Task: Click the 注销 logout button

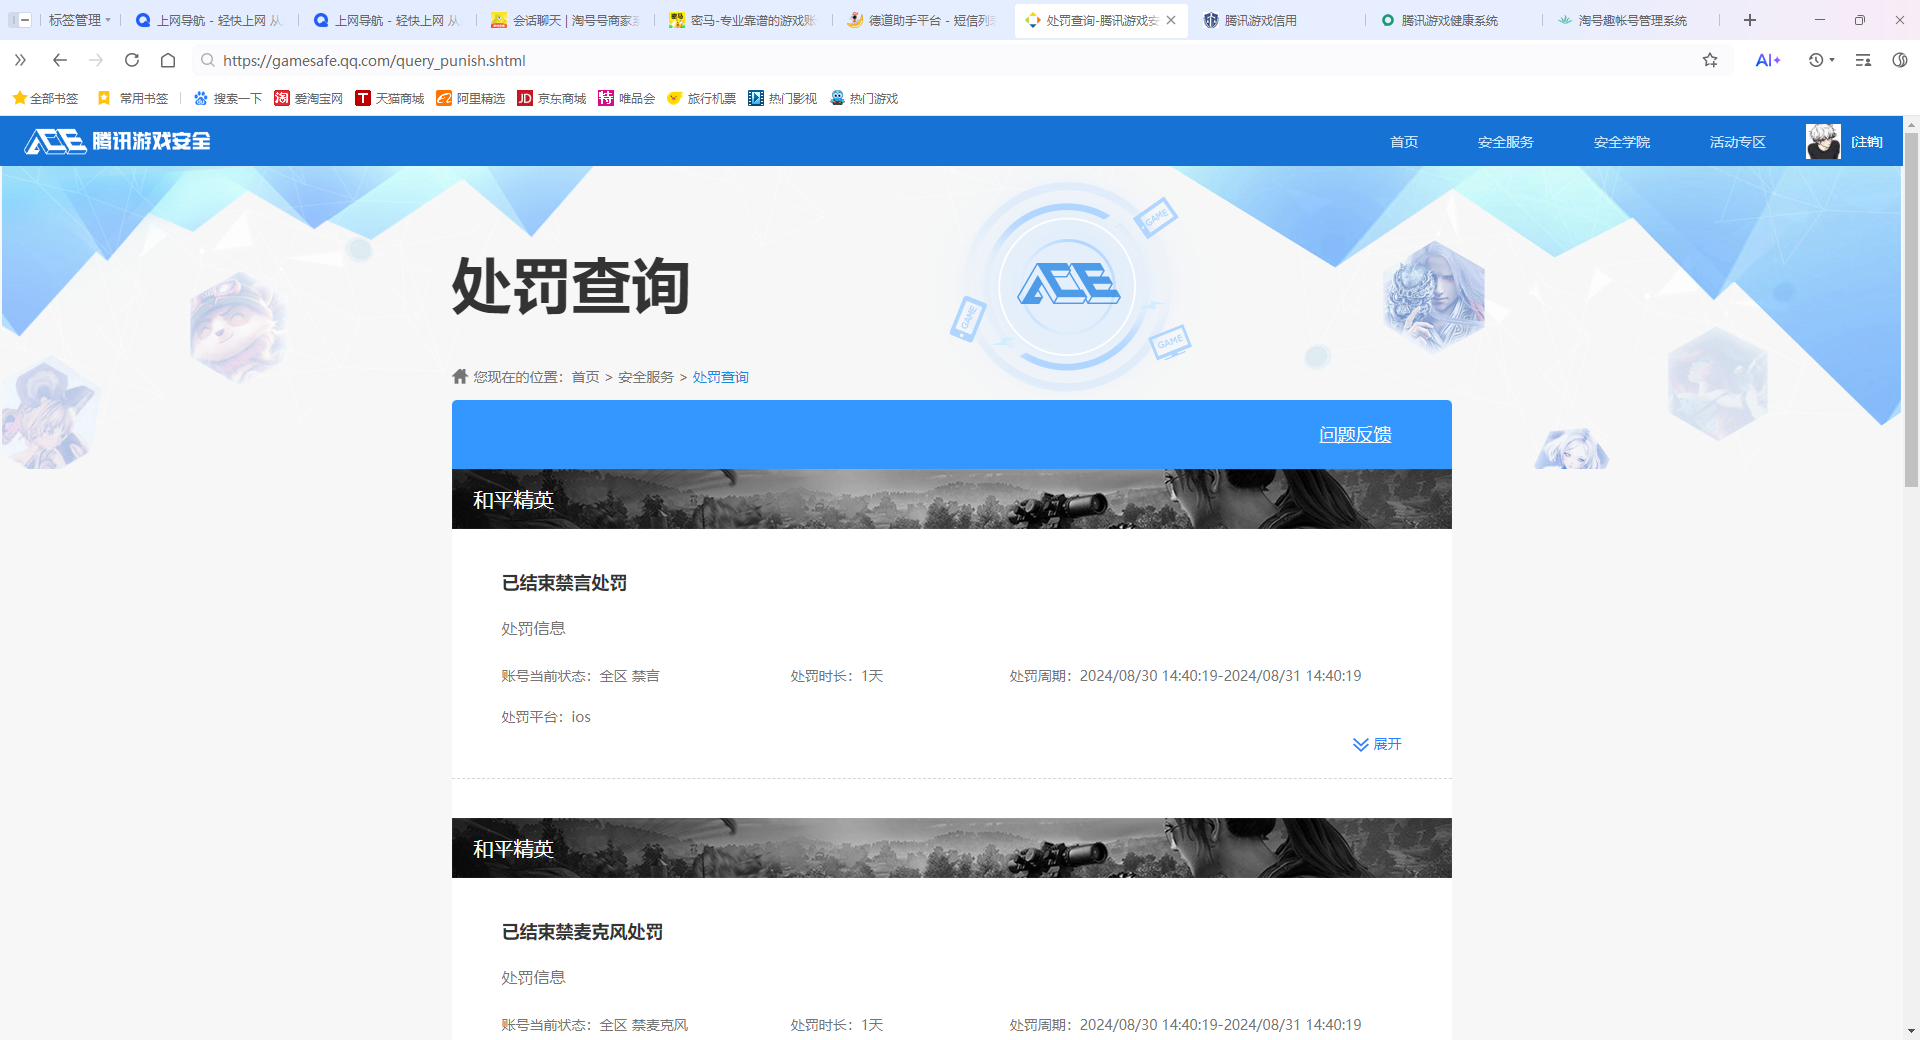Action: point(1866,141)
